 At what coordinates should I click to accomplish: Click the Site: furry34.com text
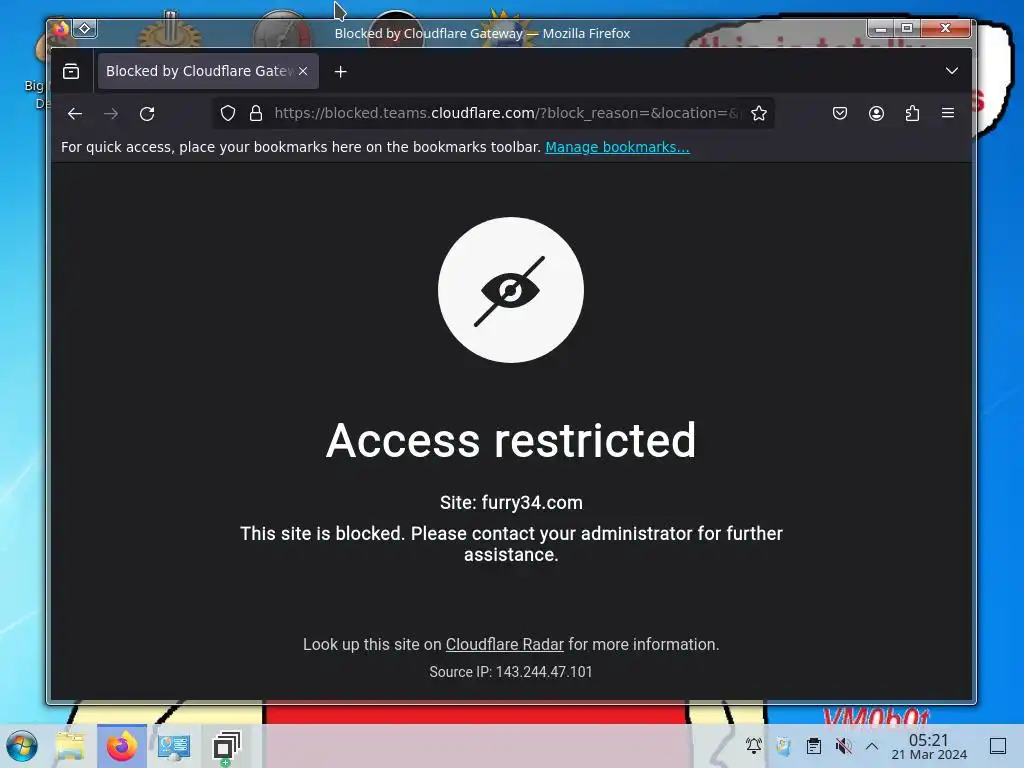pos(511,503)
